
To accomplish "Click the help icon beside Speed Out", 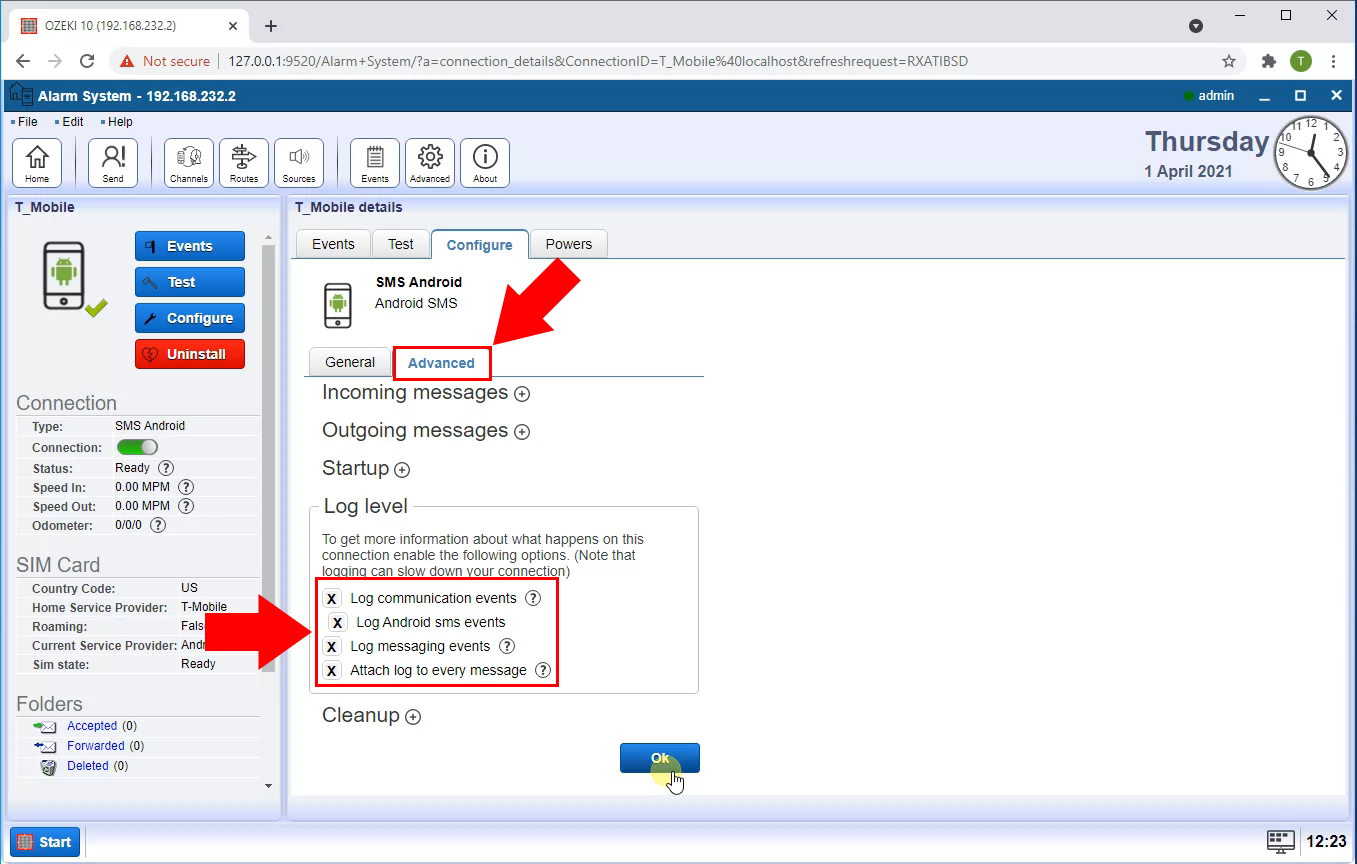I will tap(186, 506).
